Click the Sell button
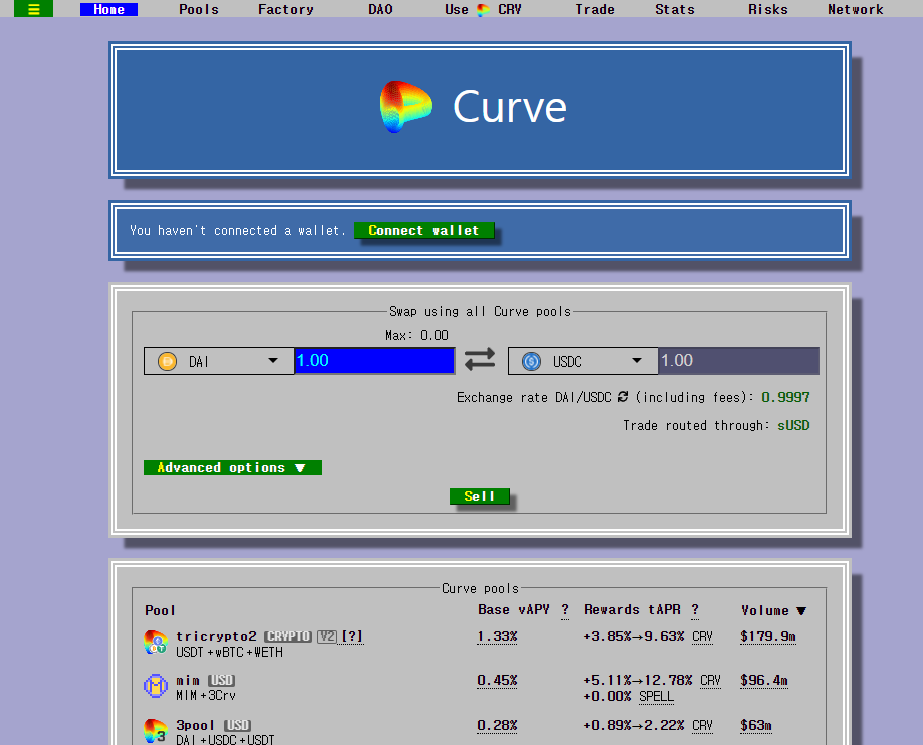This screenshot has height=745, width=923. pos(480,496)
